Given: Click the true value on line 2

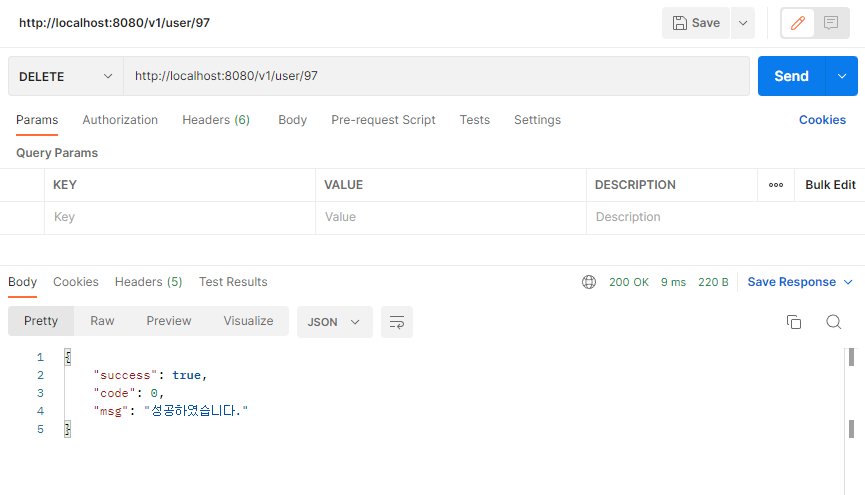Looking at the screenshot, I should pos(186,375).
